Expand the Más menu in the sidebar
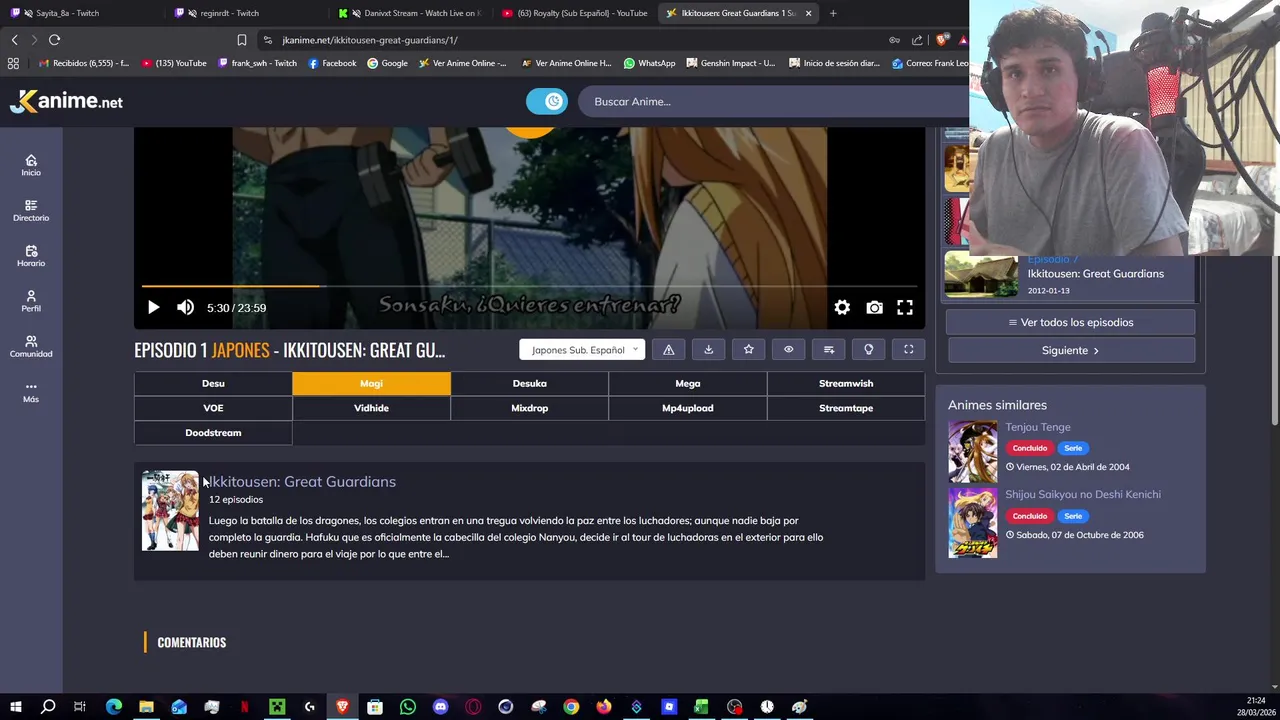This screenshot has height=720, width=1280. tap(31, 392)
